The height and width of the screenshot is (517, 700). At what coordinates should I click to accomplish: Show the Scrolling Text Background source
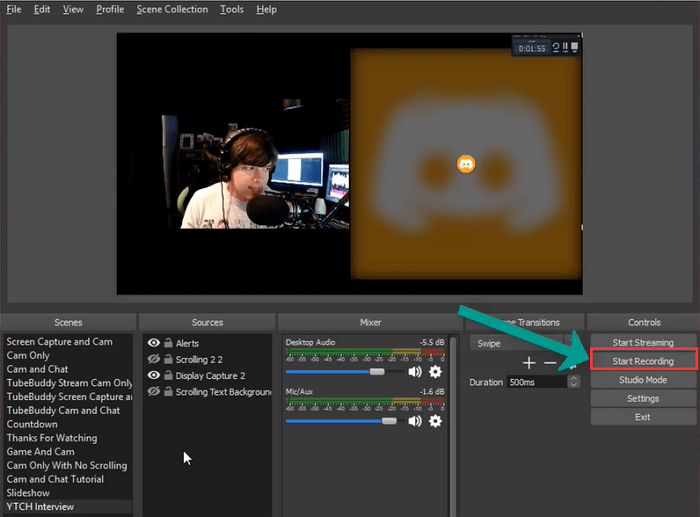(x=153, y=392)
